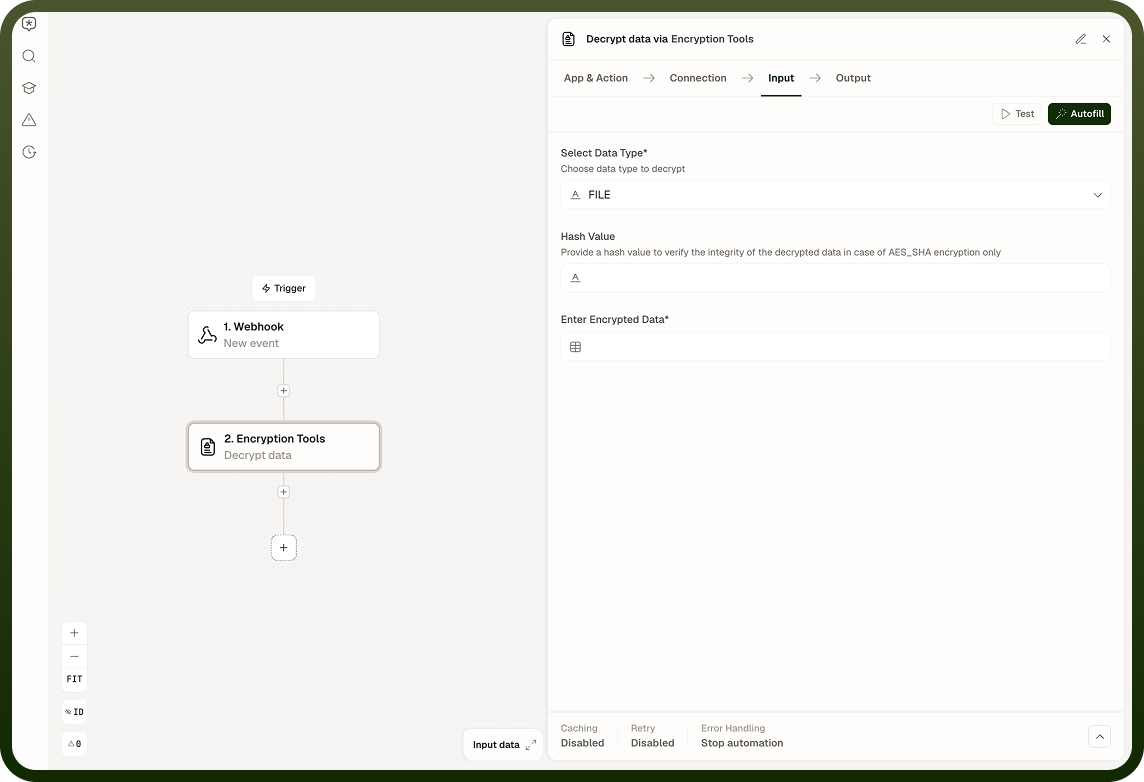Viewport: 1144px width, 782px height.
Task: Click the Test button
Action: (x=1017, y=114)
